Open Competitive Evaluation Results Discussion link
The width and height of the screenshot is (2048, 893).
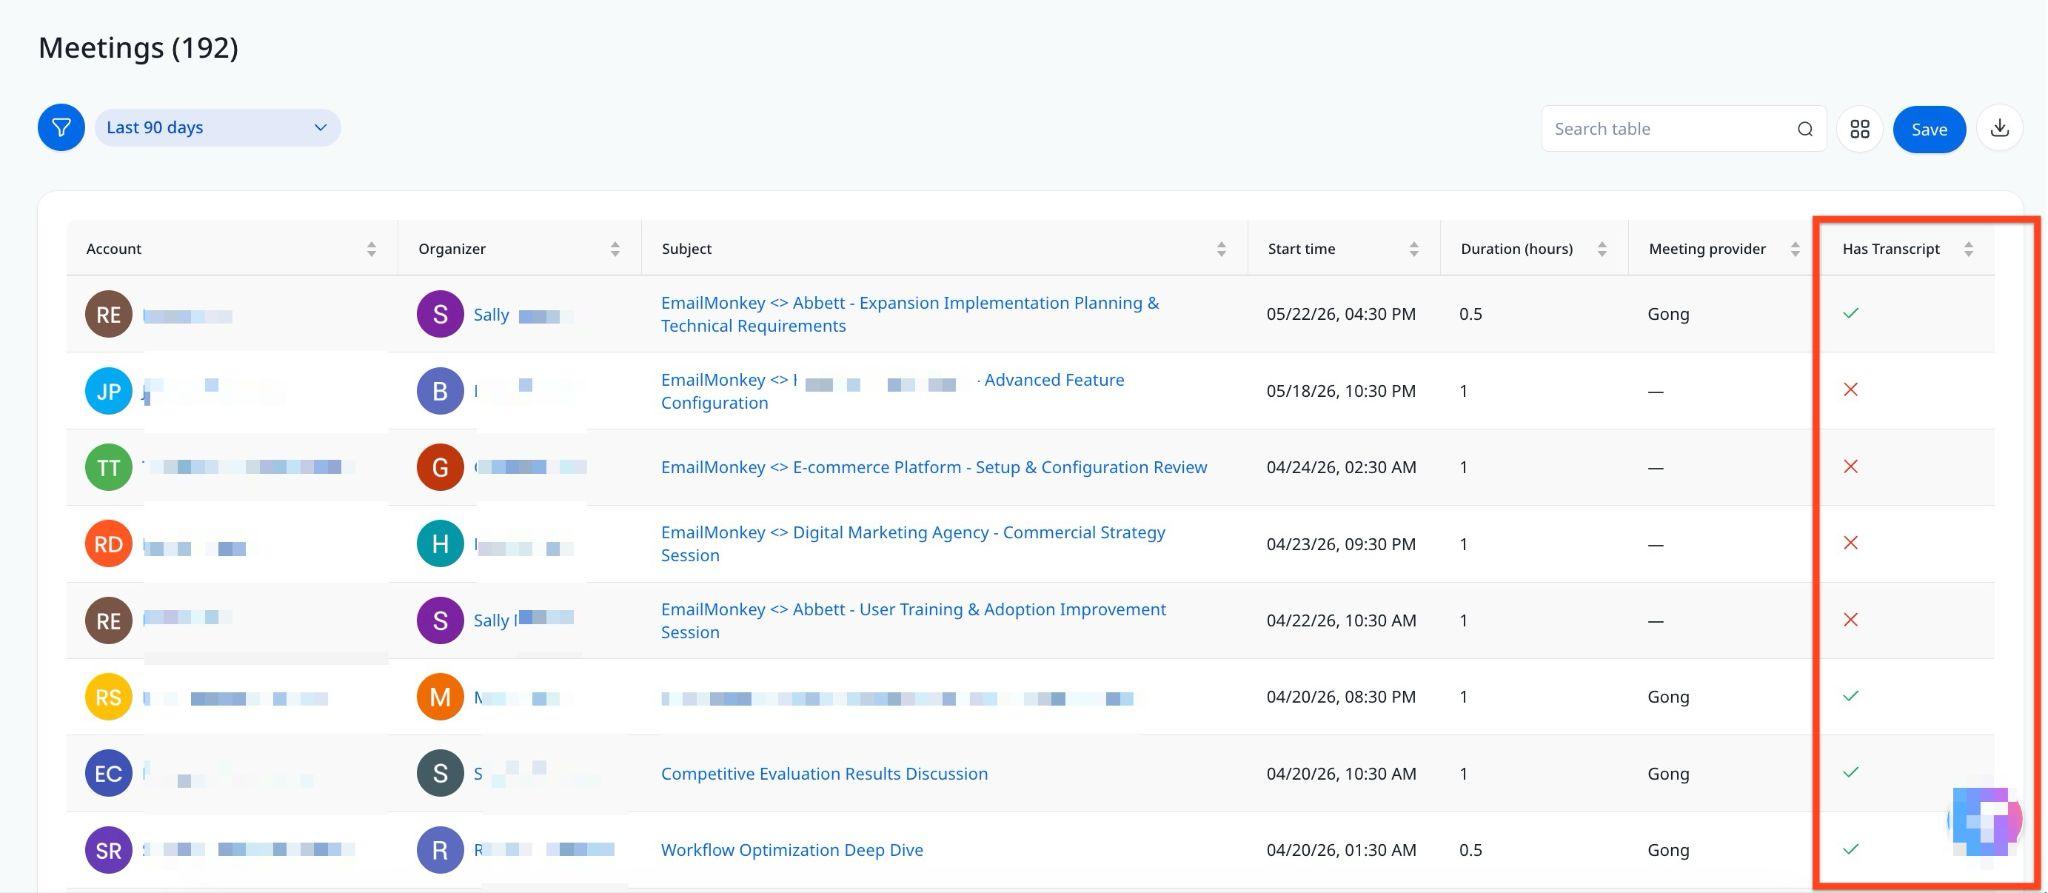pos(824,774)
